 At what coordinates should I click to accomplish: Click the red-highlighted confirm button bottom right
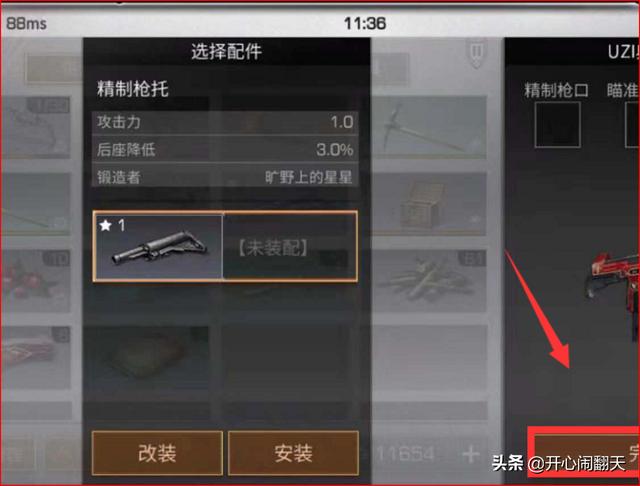click(584, 452)
